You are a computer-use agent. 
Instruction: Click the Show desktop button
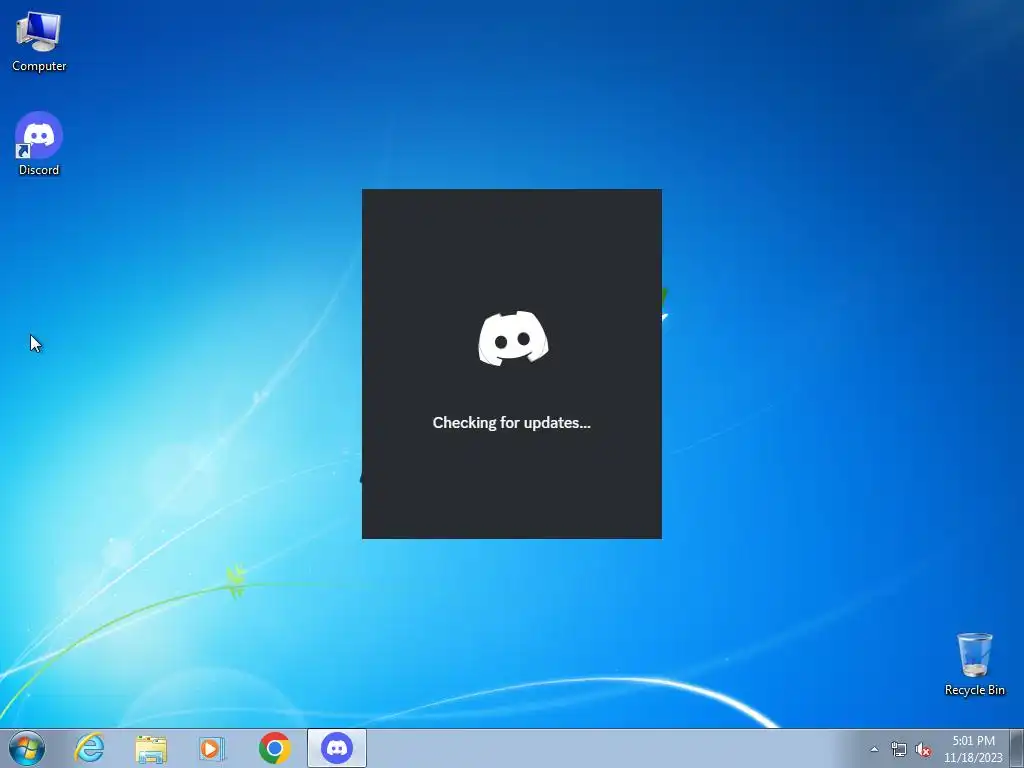(1017, 748)
